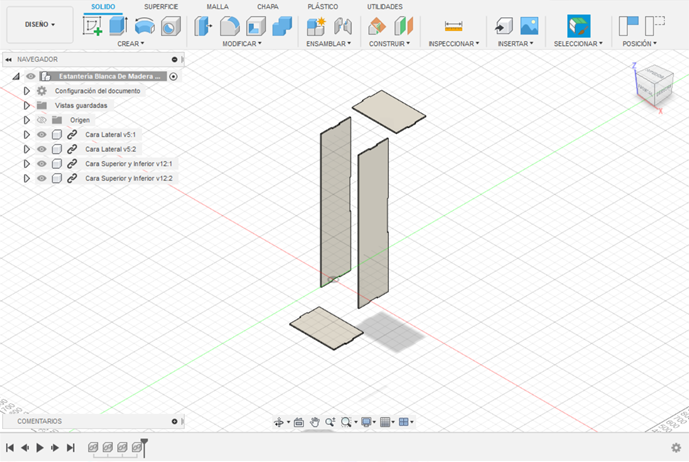Click the Fit zoom tool
Viewport: 689px width, 462px height.
click(x=346, y=422)
